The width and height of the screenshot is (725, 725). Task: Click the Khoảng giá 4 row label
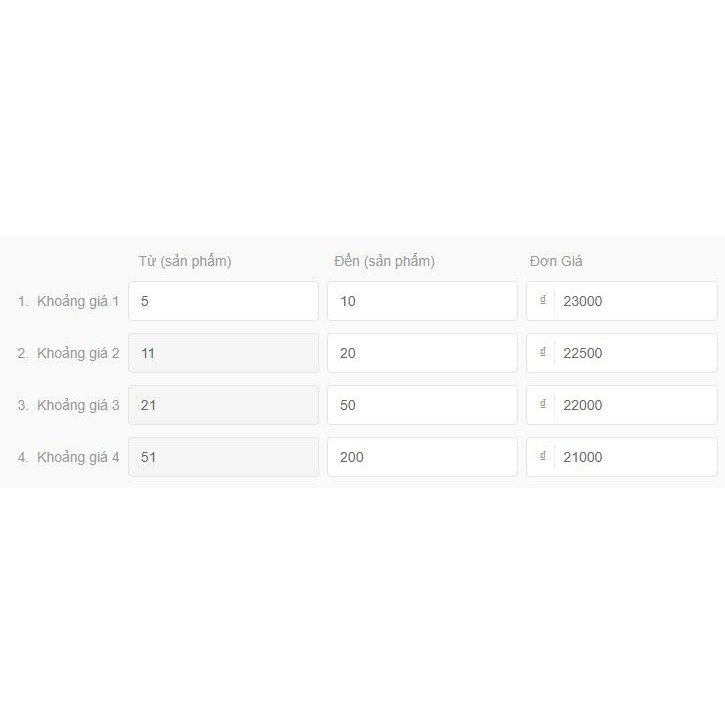click(78, 457)
